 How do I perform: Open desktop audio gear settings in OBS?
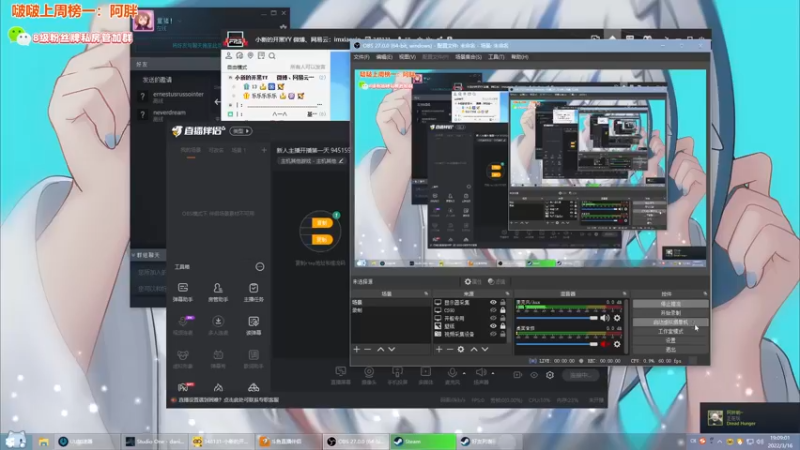pyautogui.click(x=617, y=344)
